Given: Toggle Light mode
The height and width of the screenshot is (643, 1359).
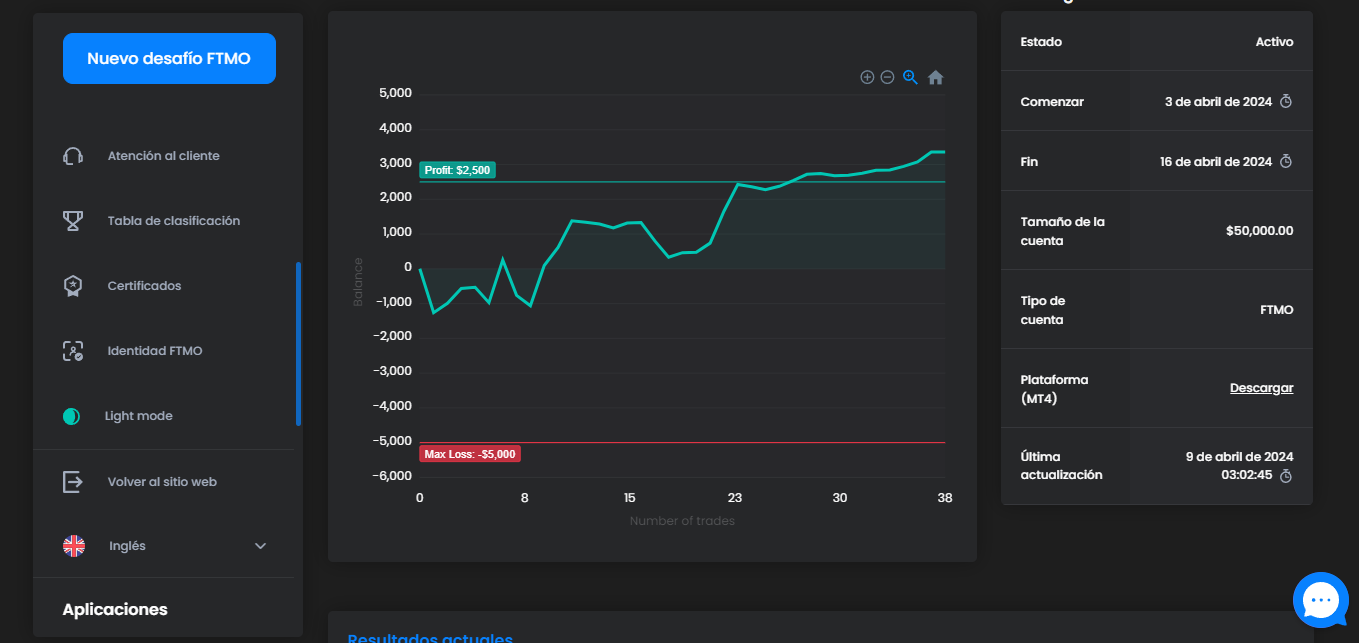Looking at the screenshot, I should pyautogui.click(x=71, y=416).
